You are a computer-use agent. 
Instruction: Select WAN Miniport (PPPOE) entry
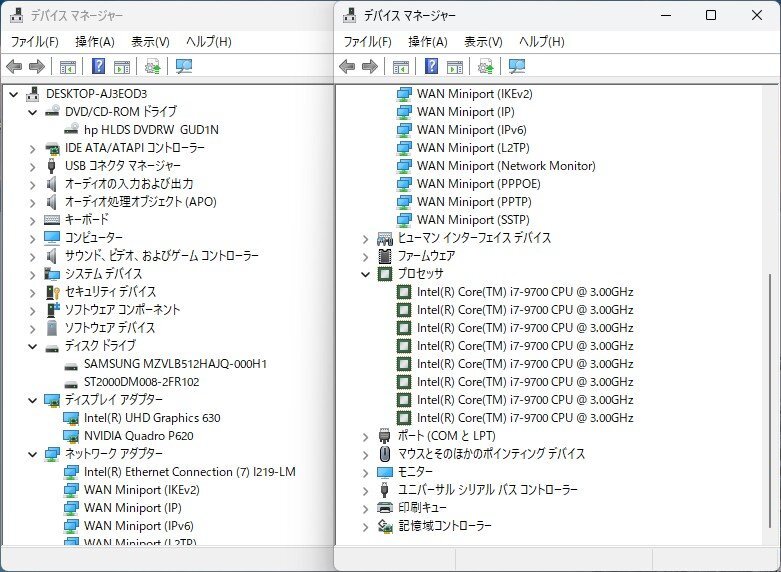[x=479, y=183]
